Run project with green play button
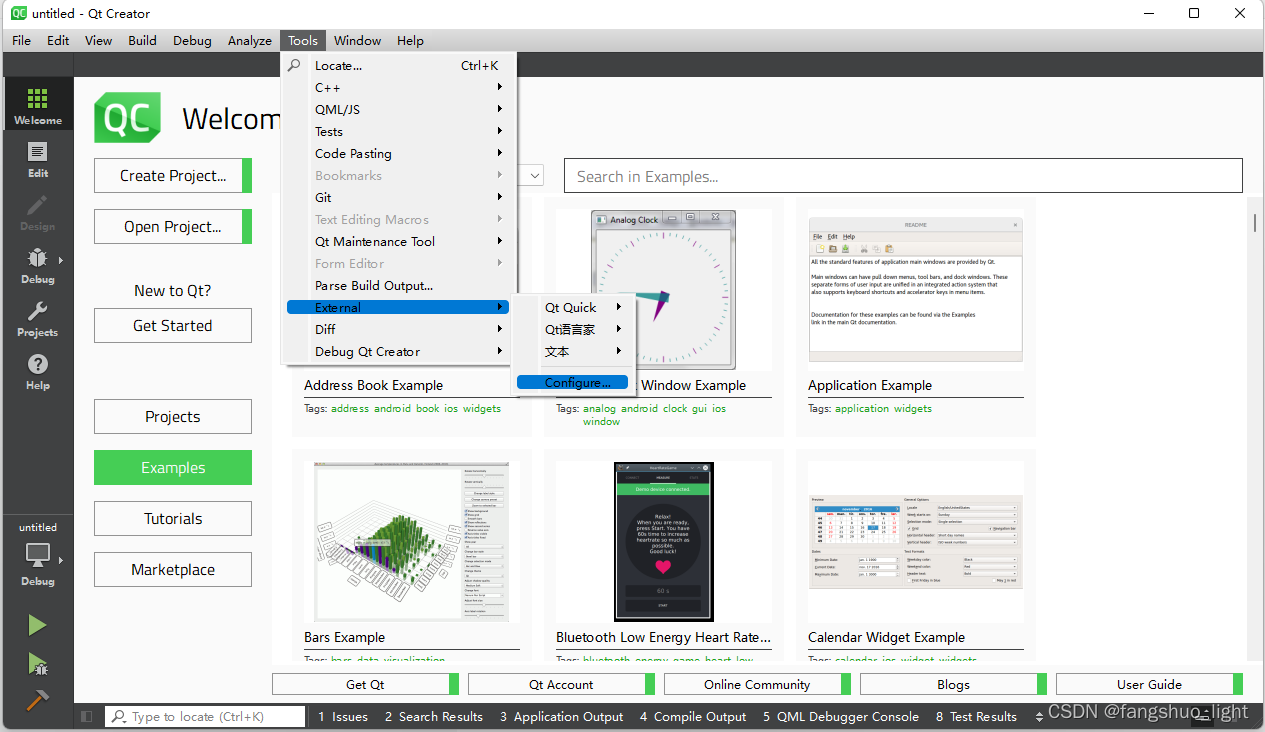Screen dimensions: 1265x732 click(x=37, y=626)
